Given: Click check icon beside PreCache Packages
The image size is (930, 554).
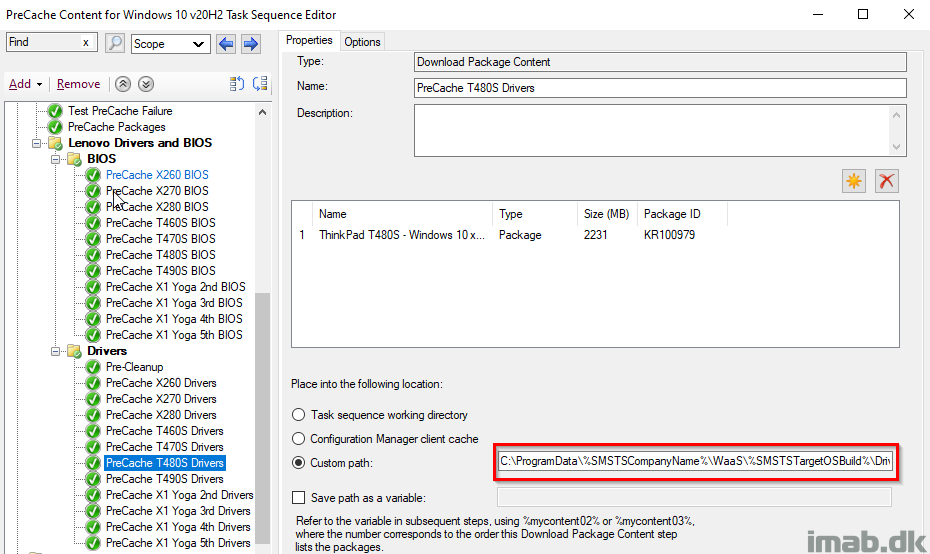Looking at the screenshot, I should coord(55,127).
